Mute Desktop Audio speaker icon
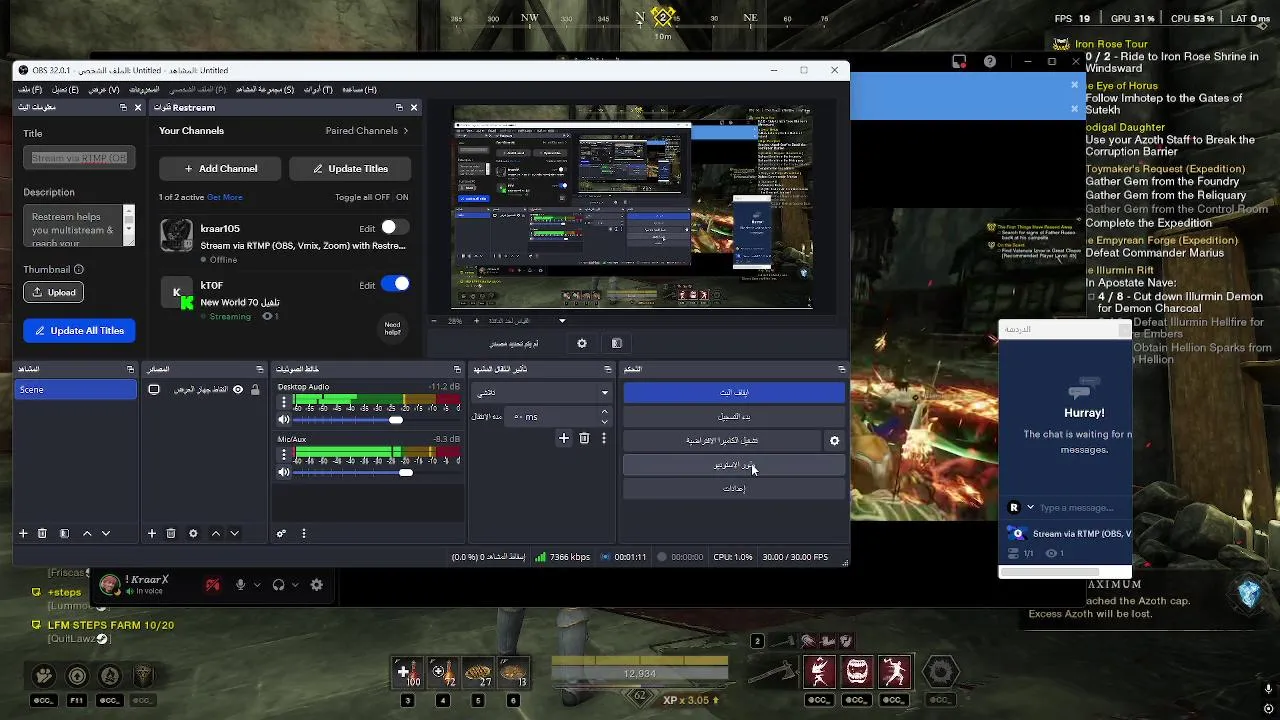1280x720 pixels. (x=284, y=420)
